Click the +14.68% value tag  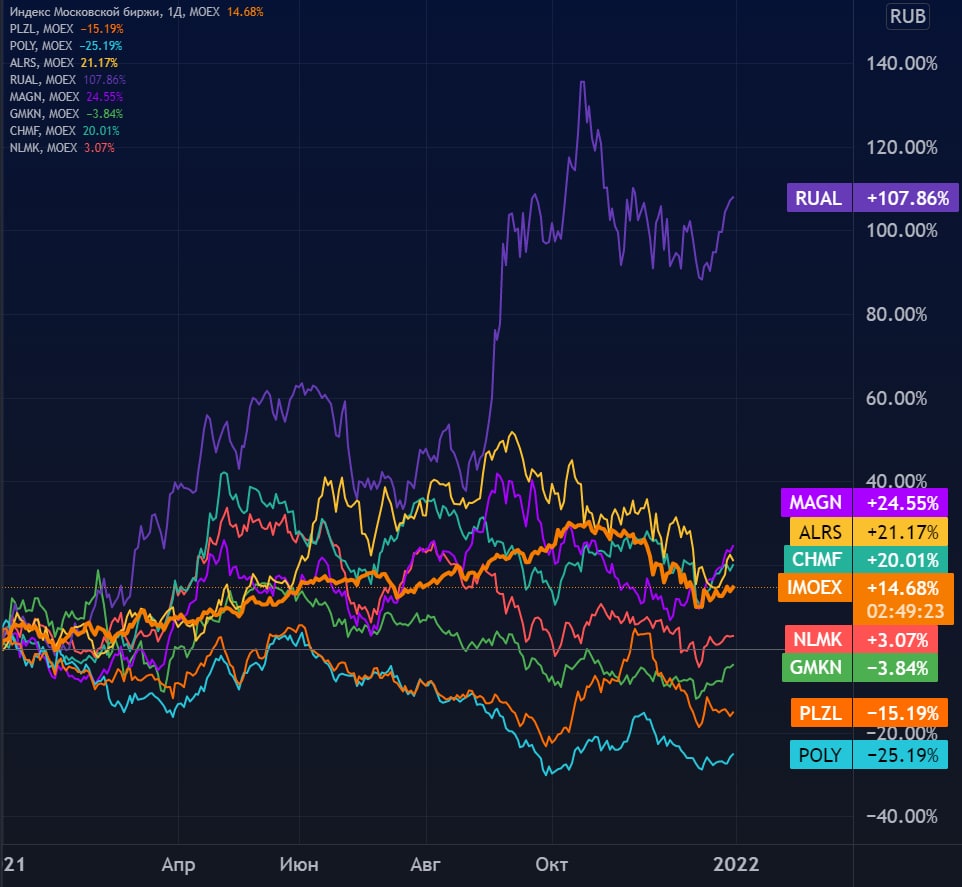tap(902, 588)
